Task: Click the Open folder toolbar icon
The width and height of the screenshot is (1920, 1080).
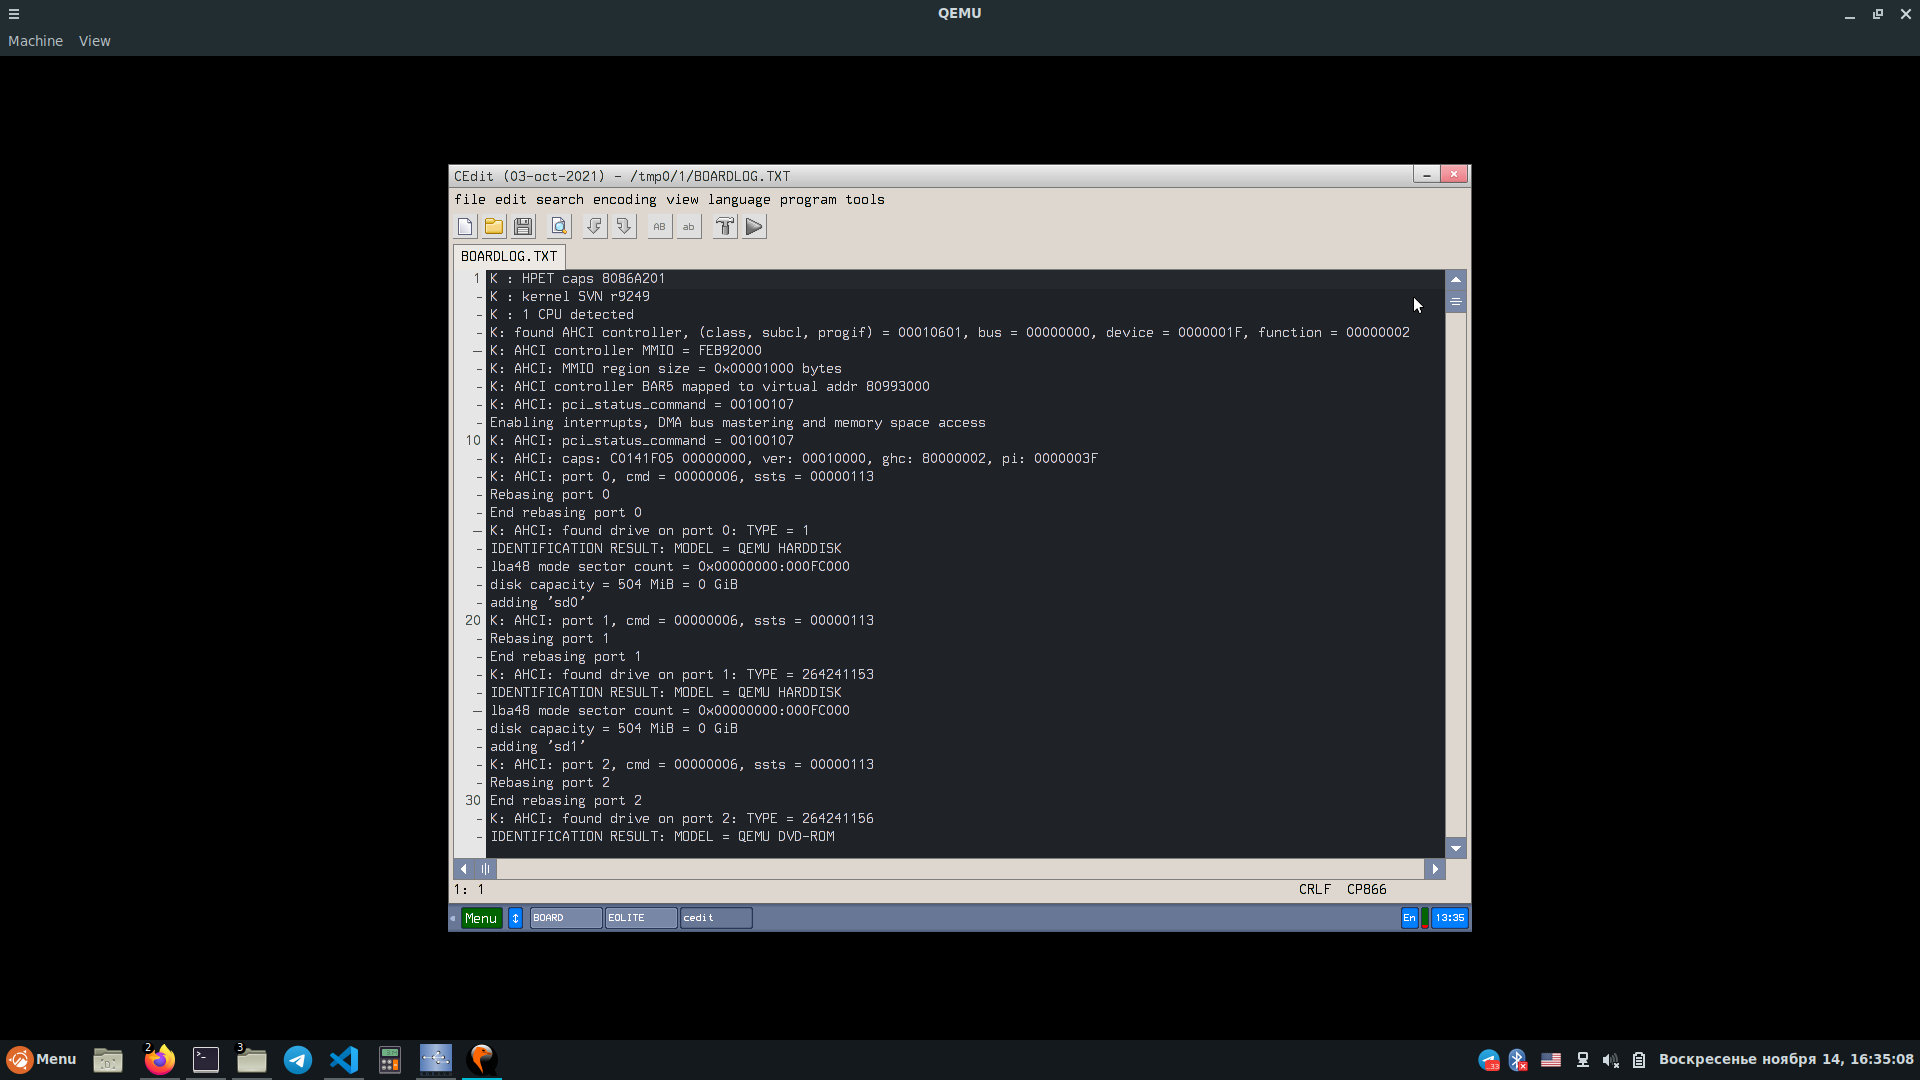Action: click(494, 227)
